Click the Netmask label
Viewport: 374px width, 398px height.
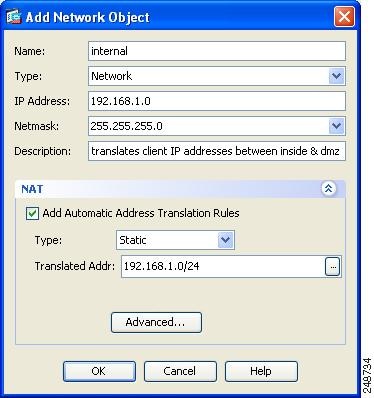(37, 126)
